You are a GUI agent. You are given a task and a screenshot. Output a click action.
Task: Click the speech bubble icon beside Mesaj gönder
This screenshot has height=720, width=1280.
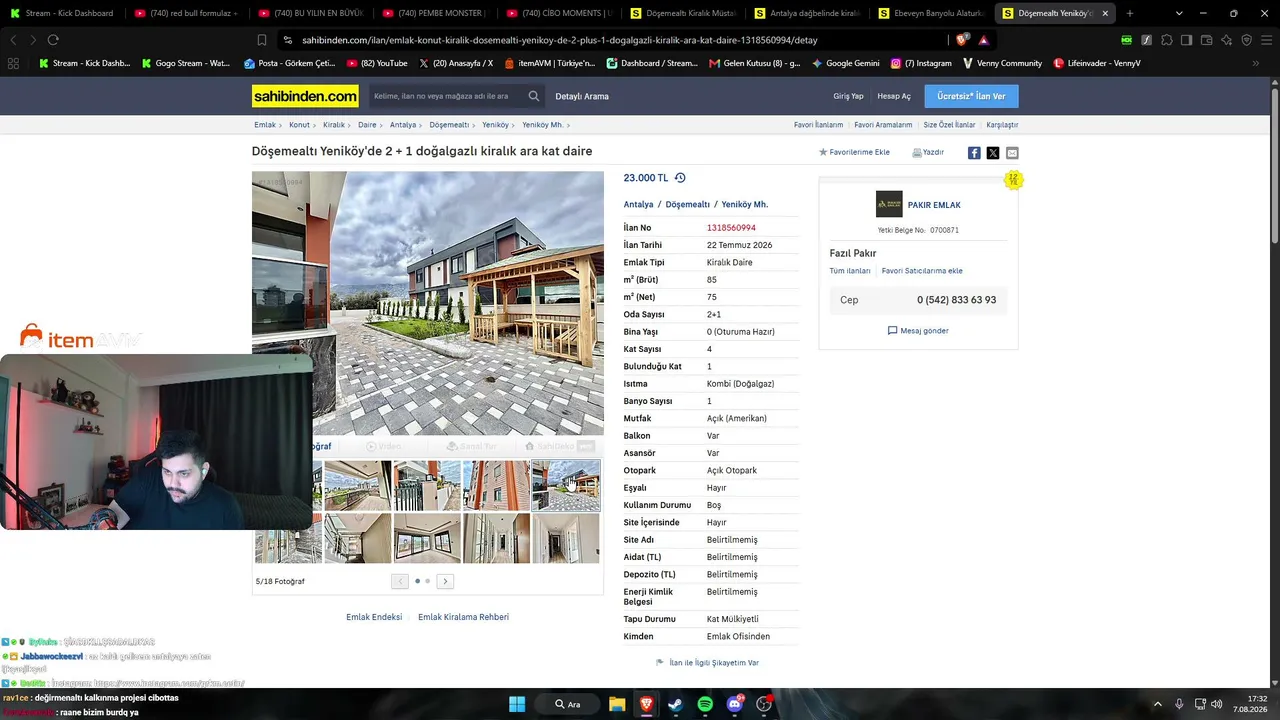[892, 331]
